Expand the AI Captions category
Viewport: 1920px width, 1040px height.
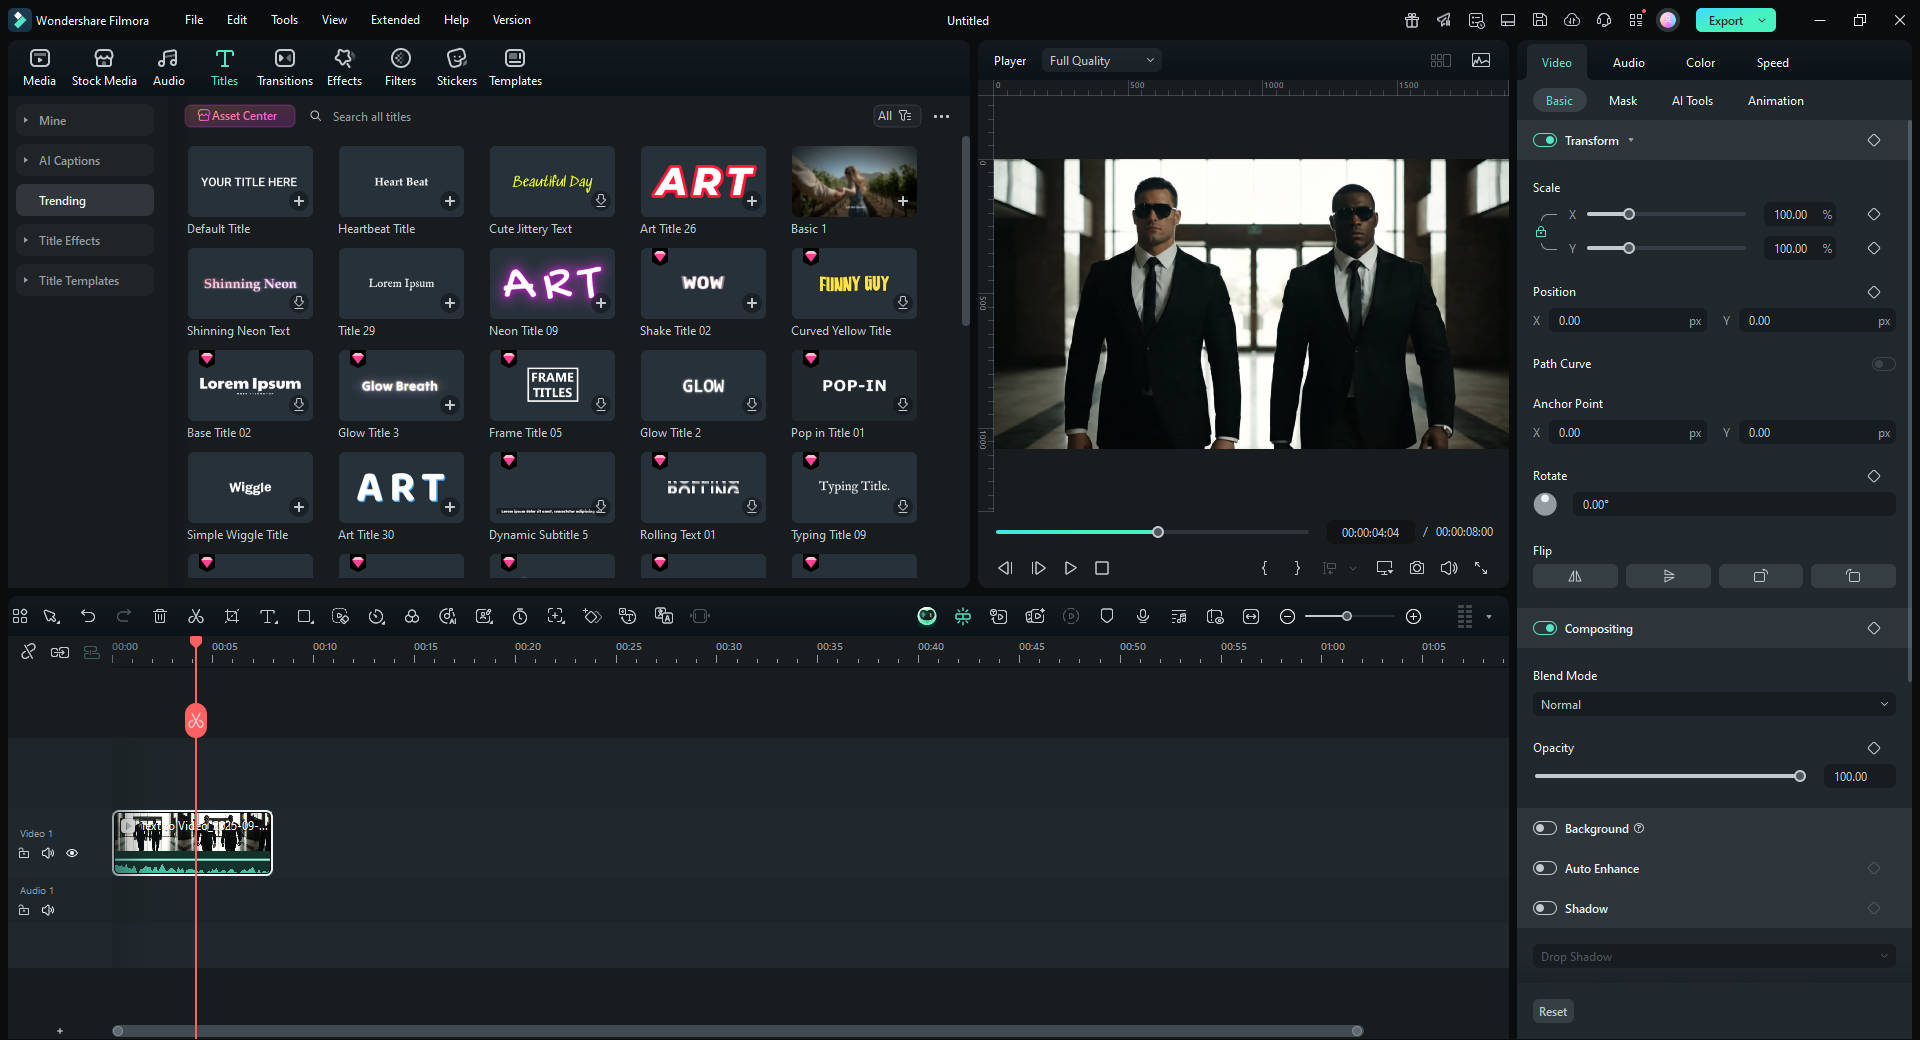point(85,161)
